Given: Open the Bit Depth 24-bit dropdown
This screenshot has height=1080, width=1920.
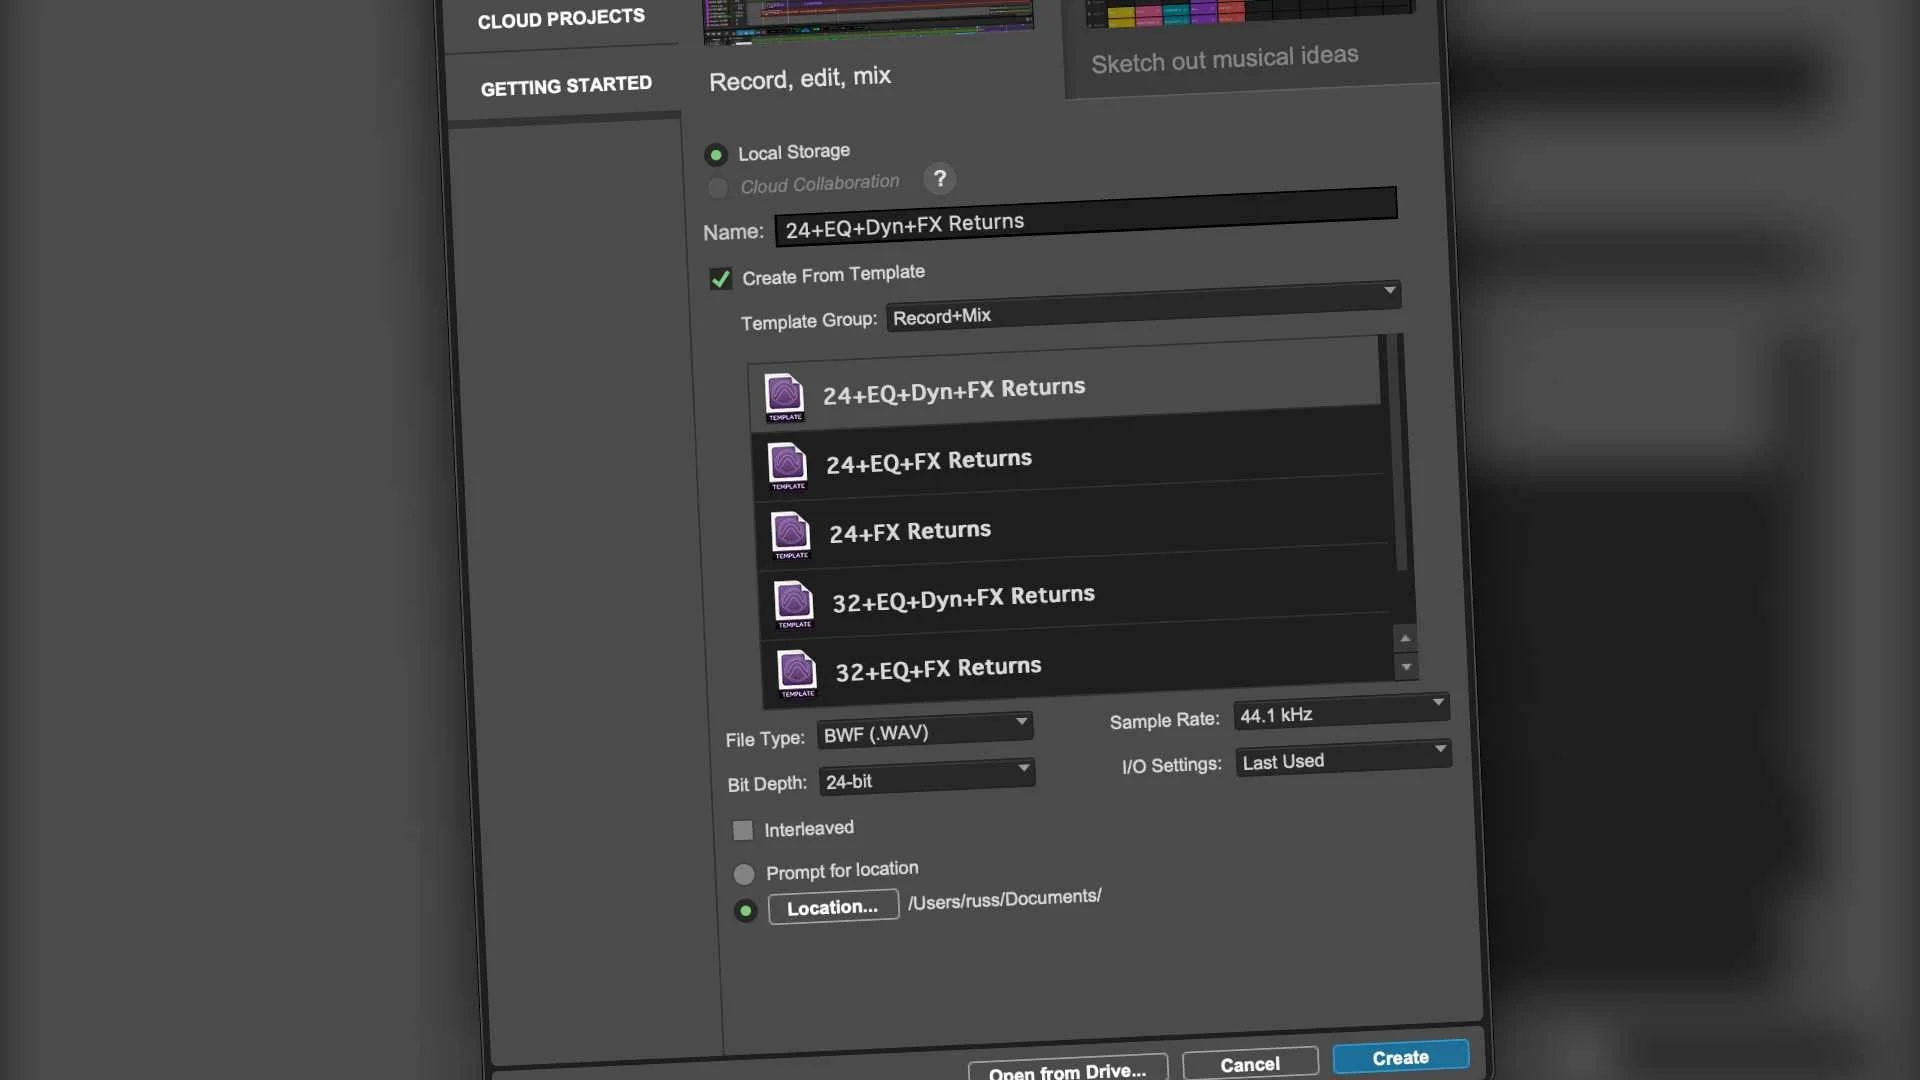Looking at the screenshot, I should coord(926,776).
